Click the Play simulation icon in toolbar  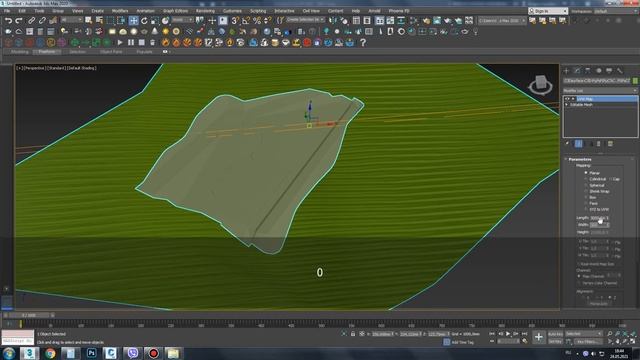coord(120,42)
